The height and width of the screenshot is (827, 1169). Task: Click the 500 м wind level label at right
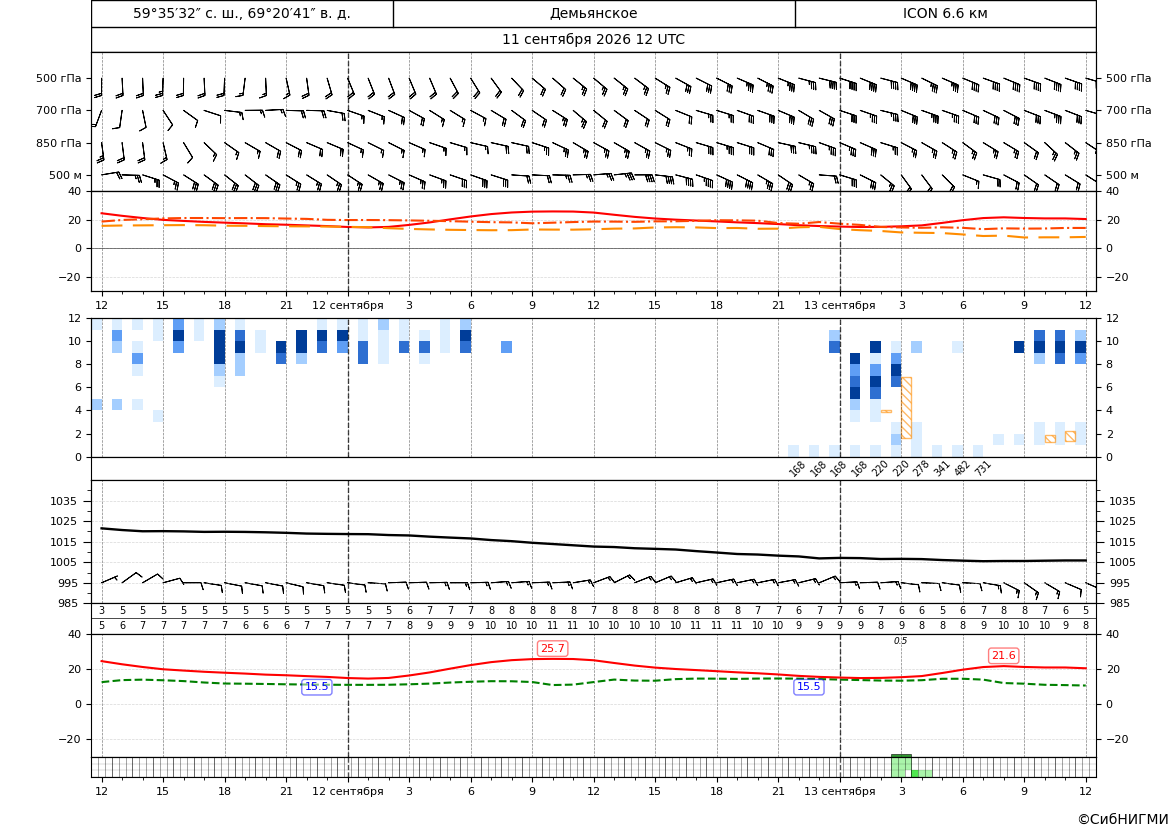[x=1122, y=175]
